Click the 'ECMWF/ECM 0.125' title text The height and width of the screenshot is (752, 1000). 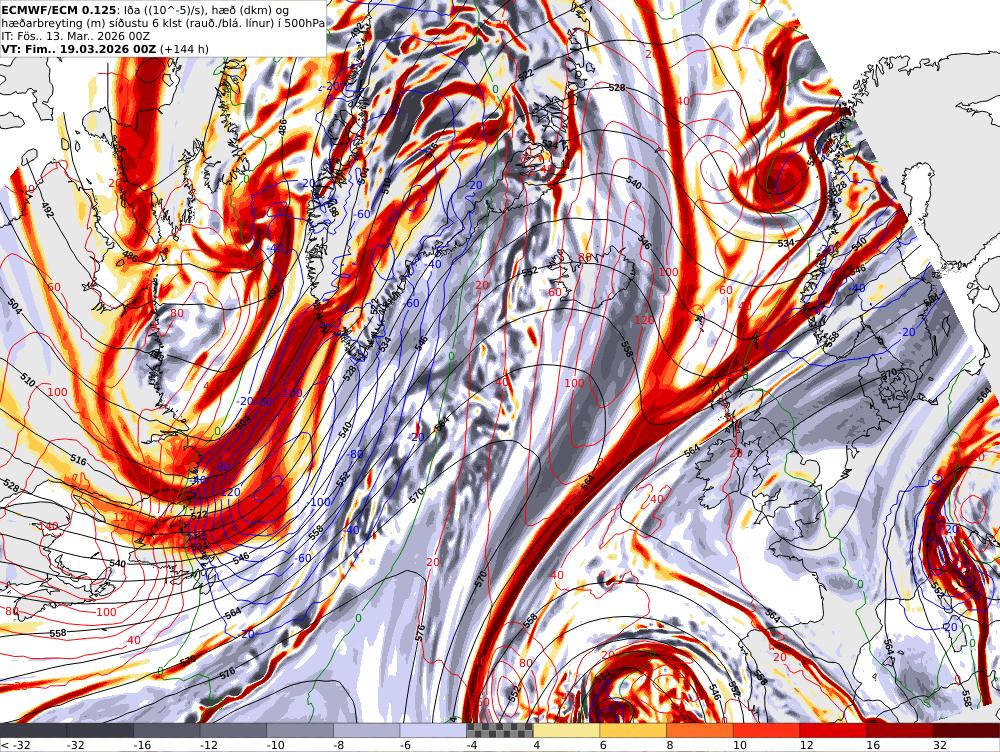(59, 10)
